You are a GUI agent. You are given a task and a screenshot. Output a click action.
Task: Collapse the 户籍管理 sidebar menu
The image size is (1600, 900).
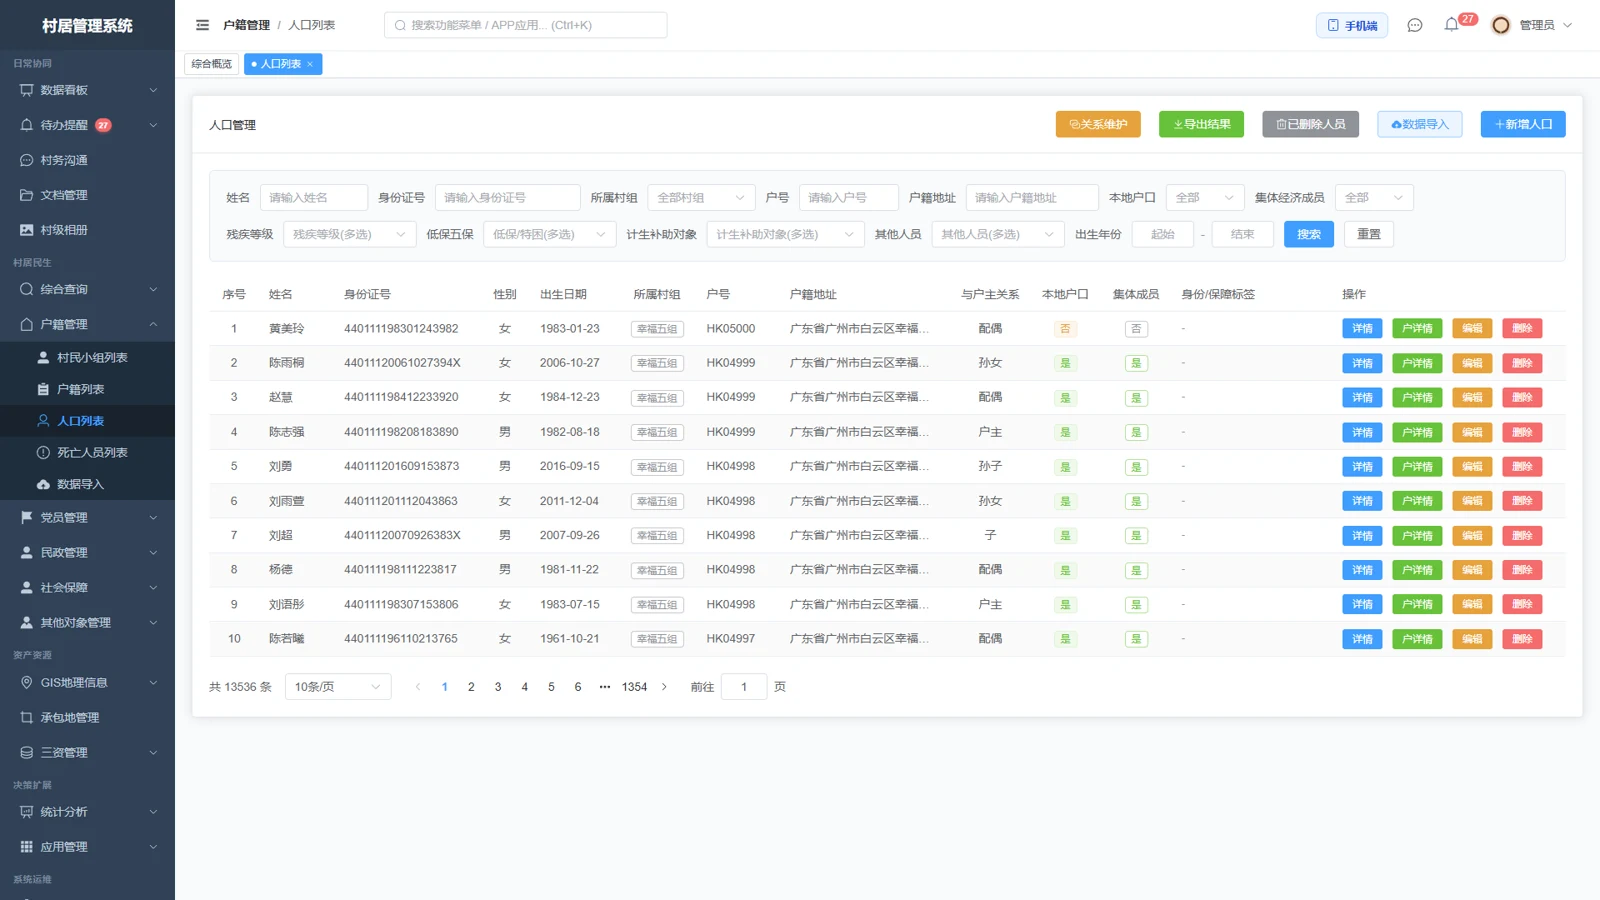(87, 324)
